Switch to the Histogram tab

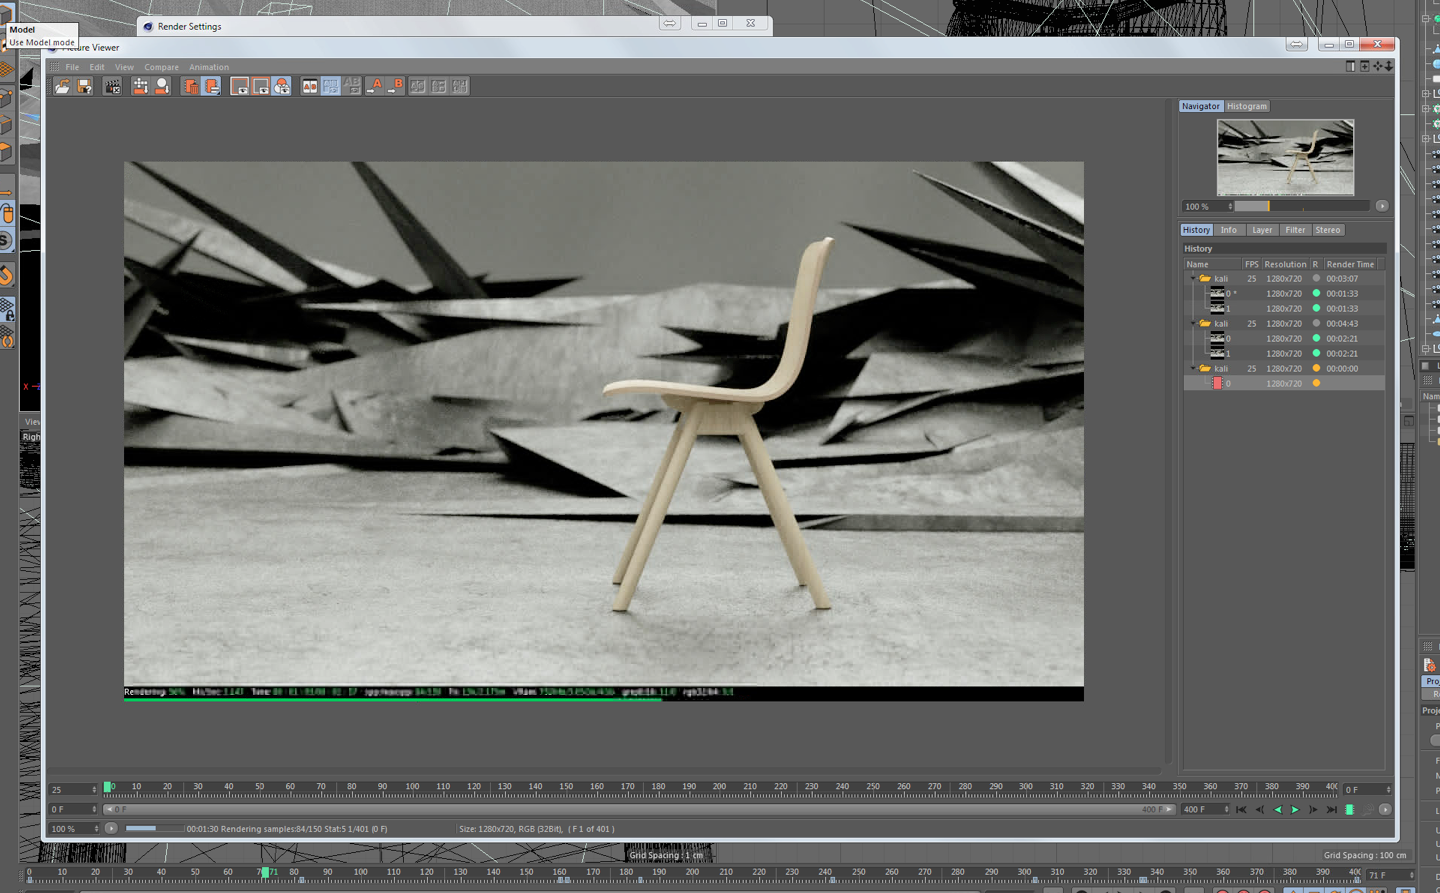1247,106
